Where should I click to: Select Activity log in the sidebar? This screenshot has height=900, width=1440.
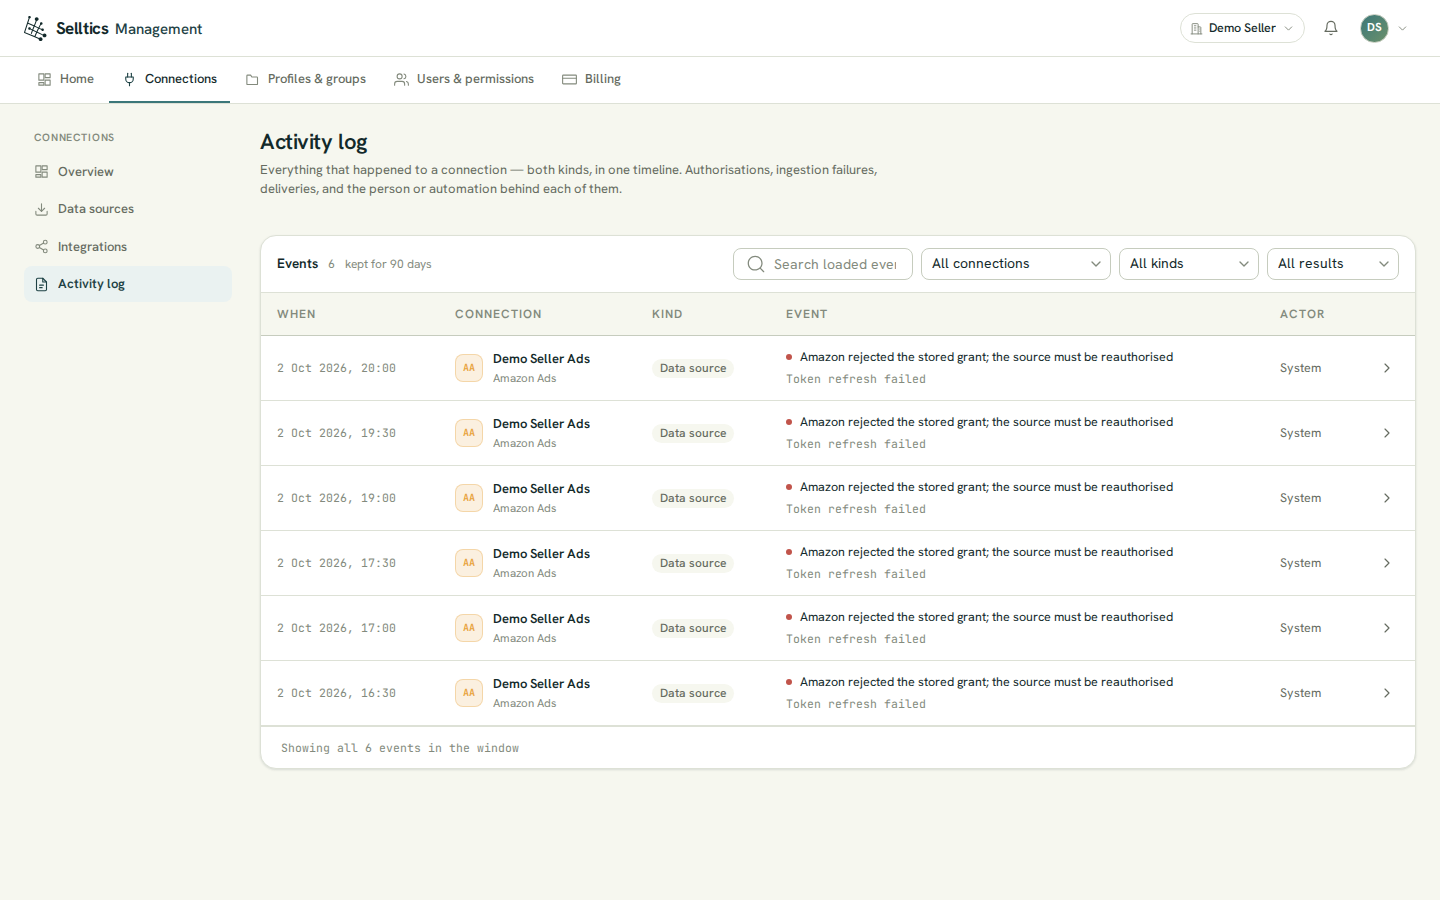point(128,284)
